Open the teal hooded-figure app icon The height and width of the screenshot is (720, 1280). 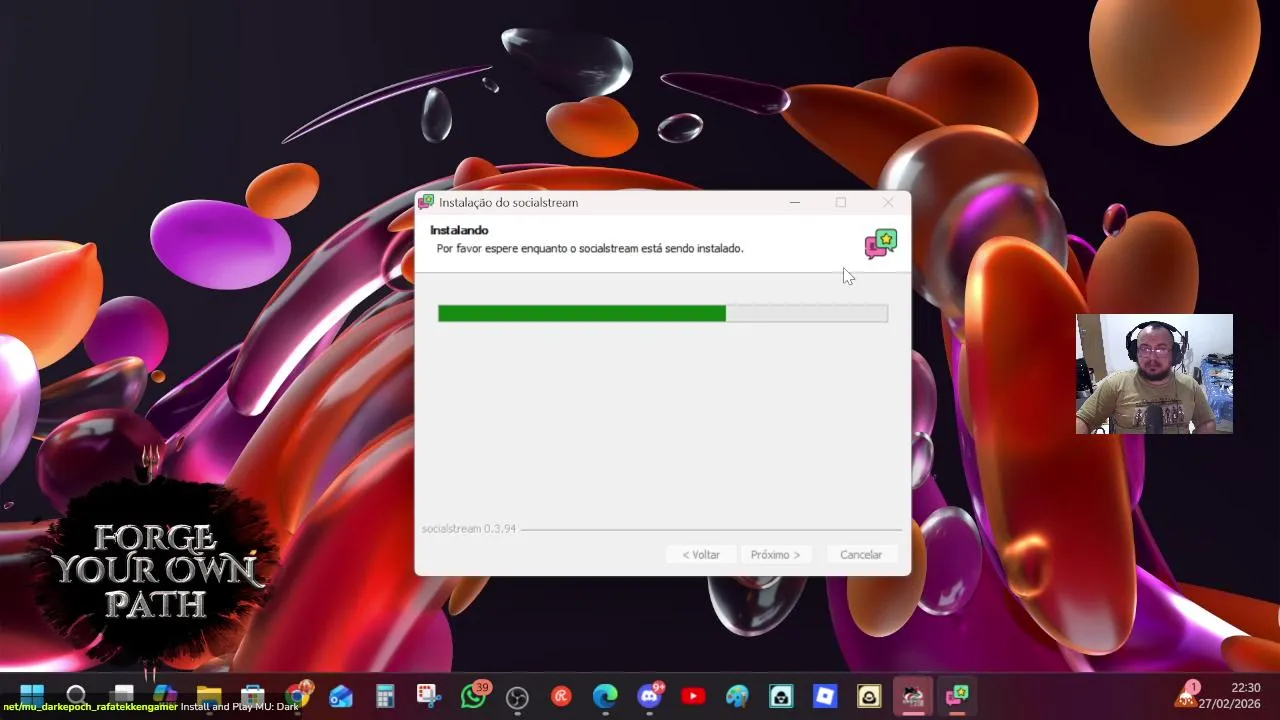[x=781, y=696]
